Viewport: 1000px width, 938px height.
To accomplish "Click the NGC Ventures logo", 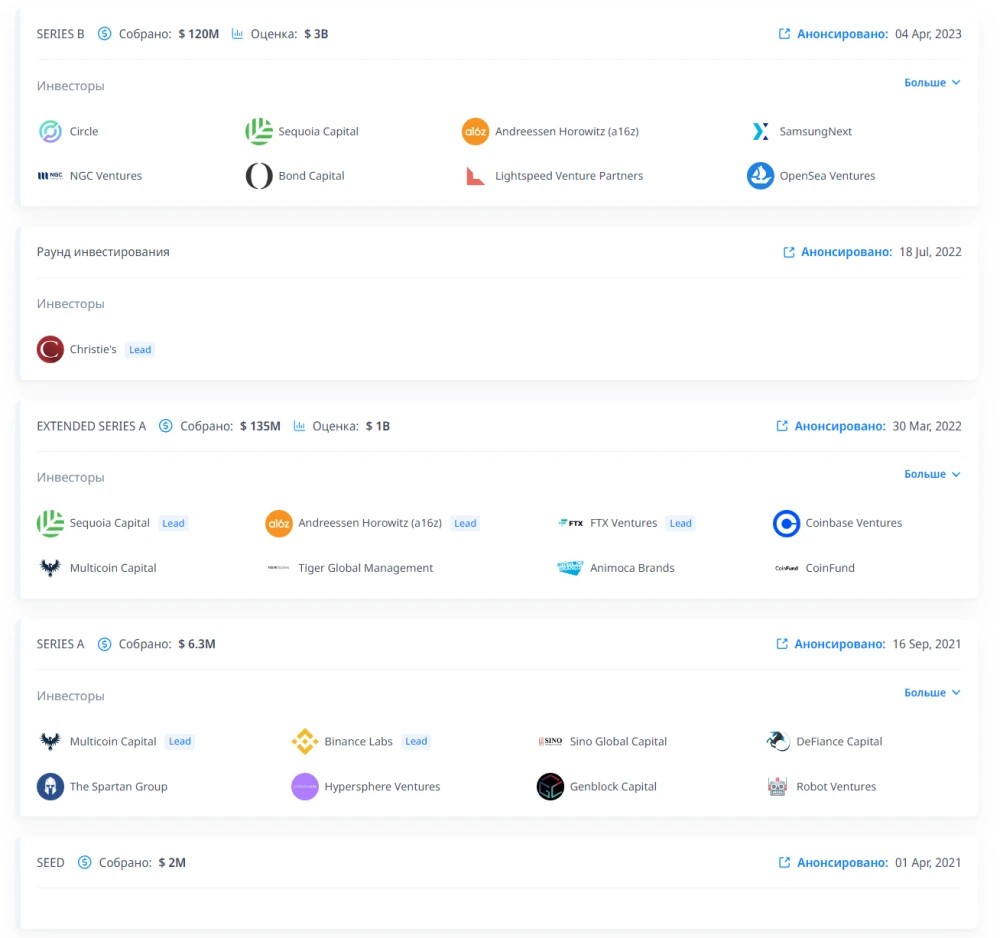I will [x=50, y=176].
